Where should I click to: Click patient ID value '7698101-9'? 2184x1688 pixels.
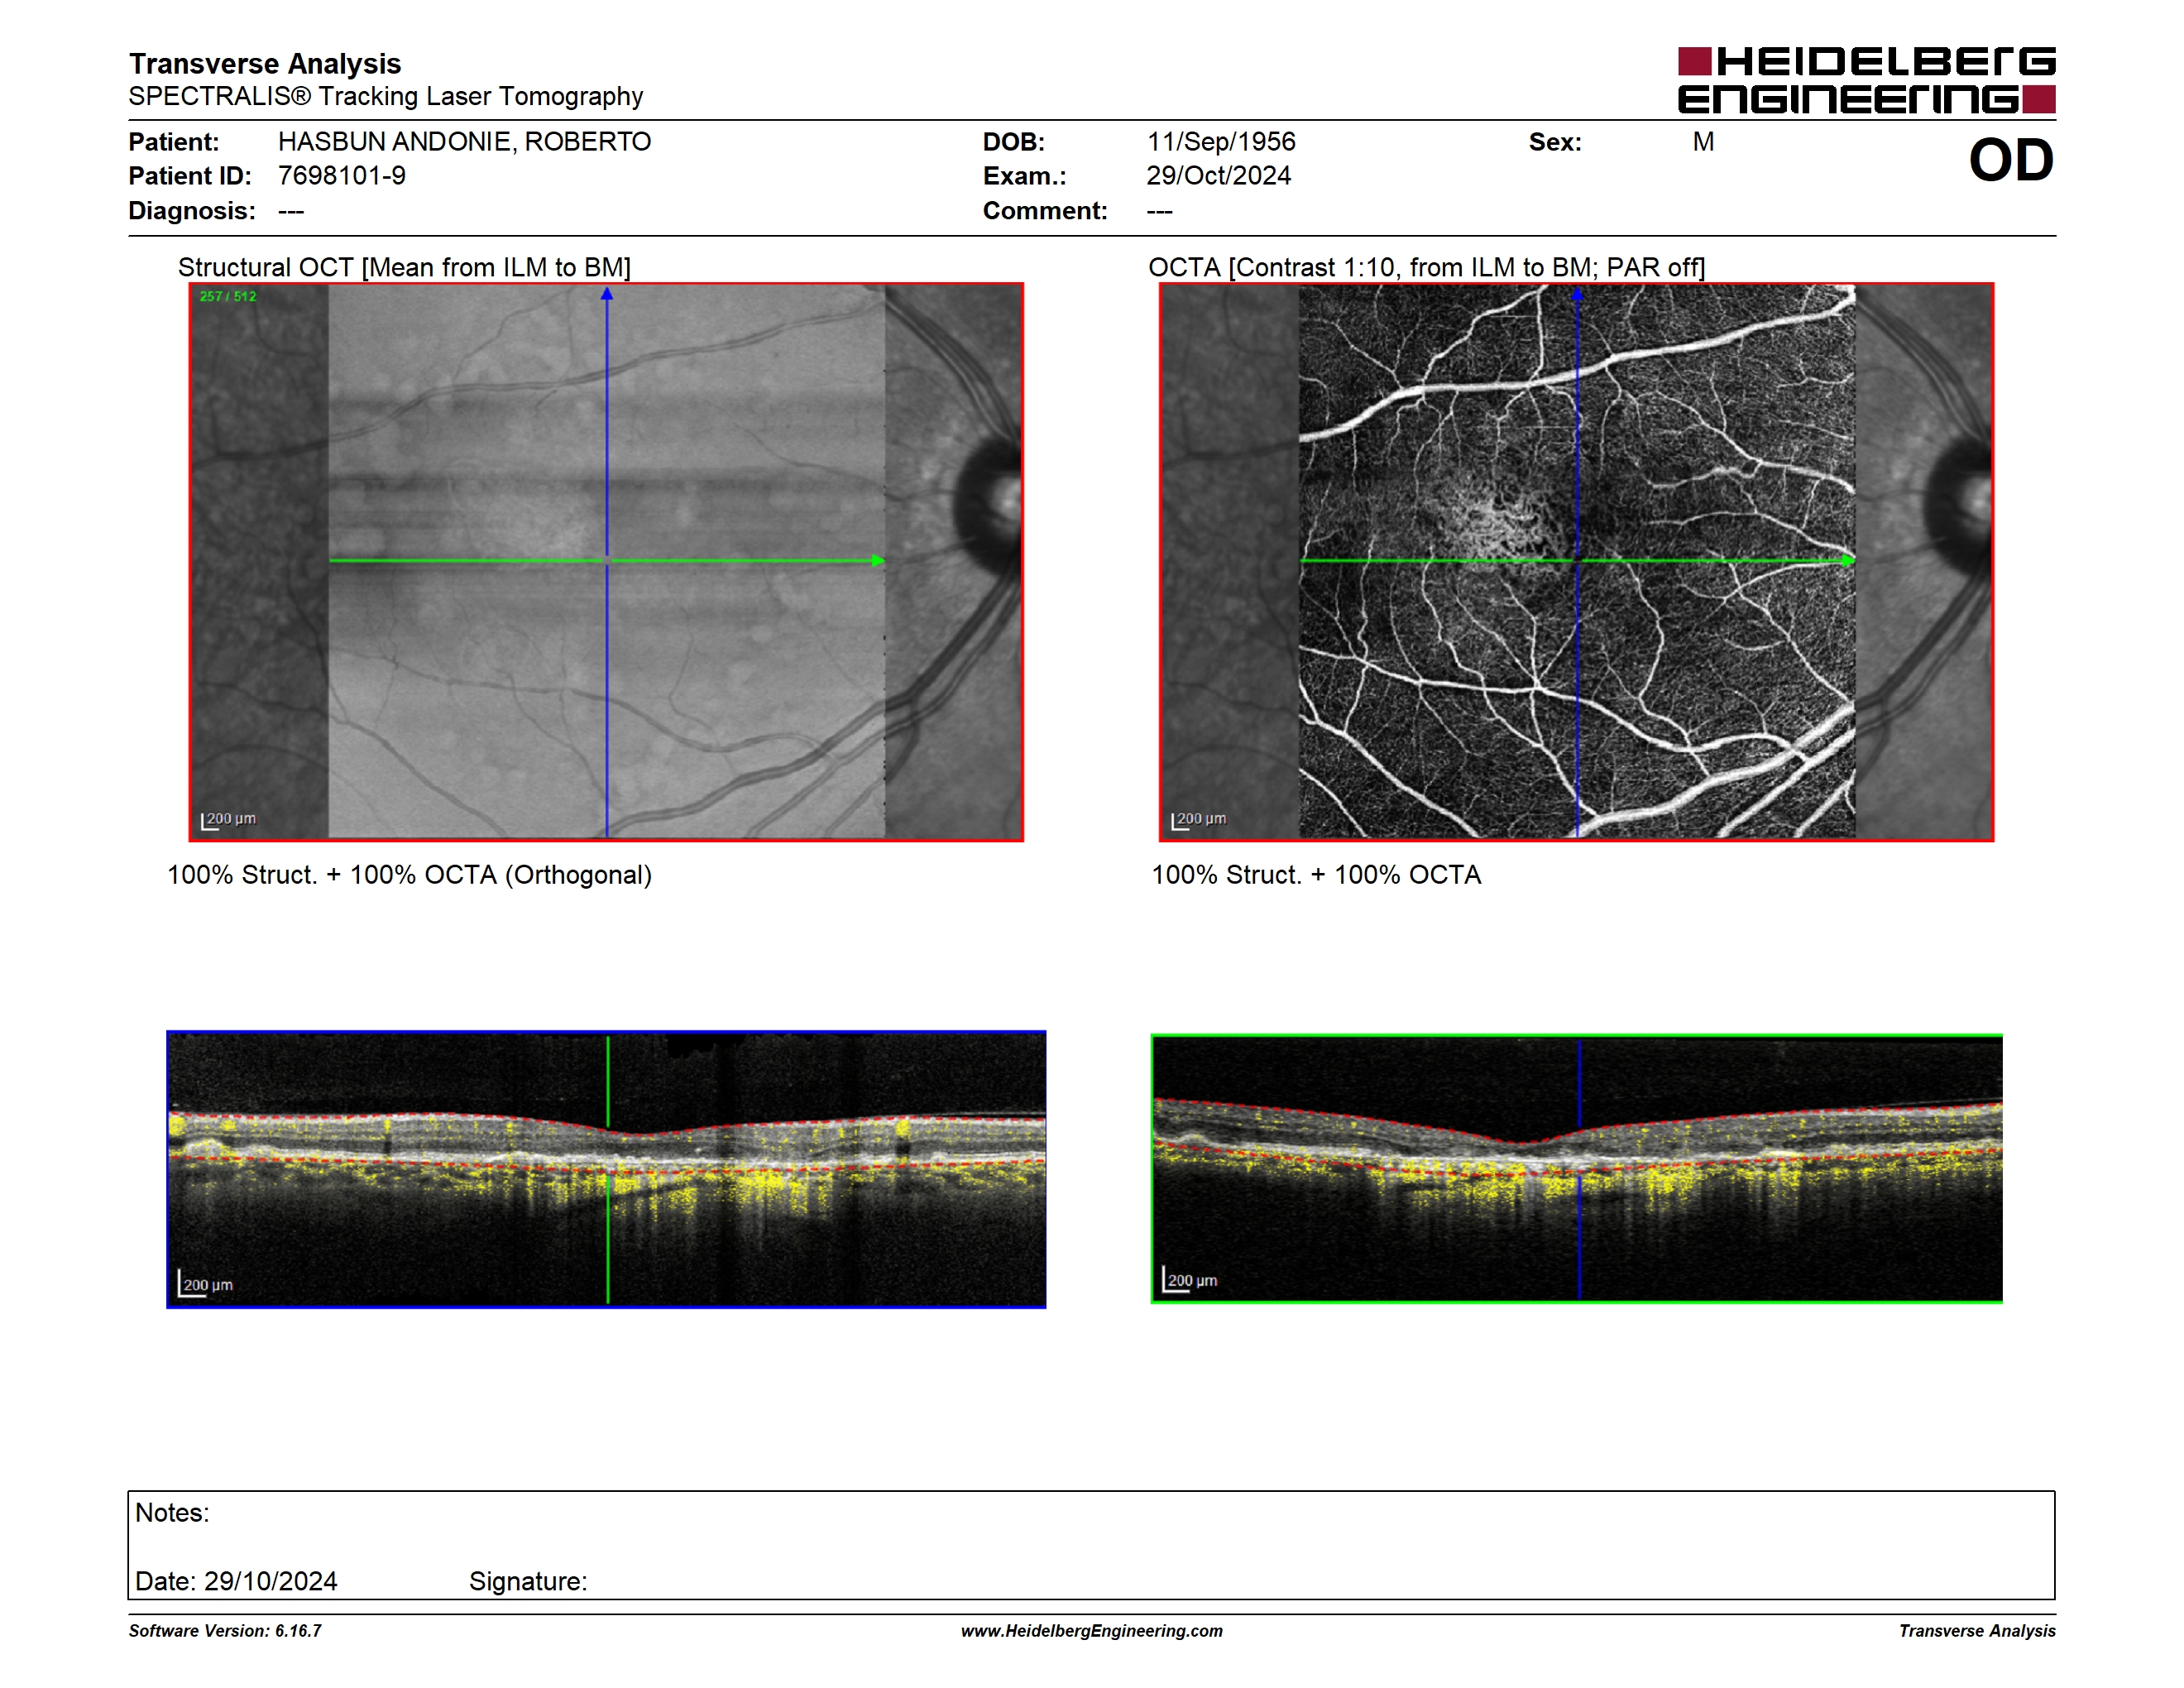click(x=342, y=176)
